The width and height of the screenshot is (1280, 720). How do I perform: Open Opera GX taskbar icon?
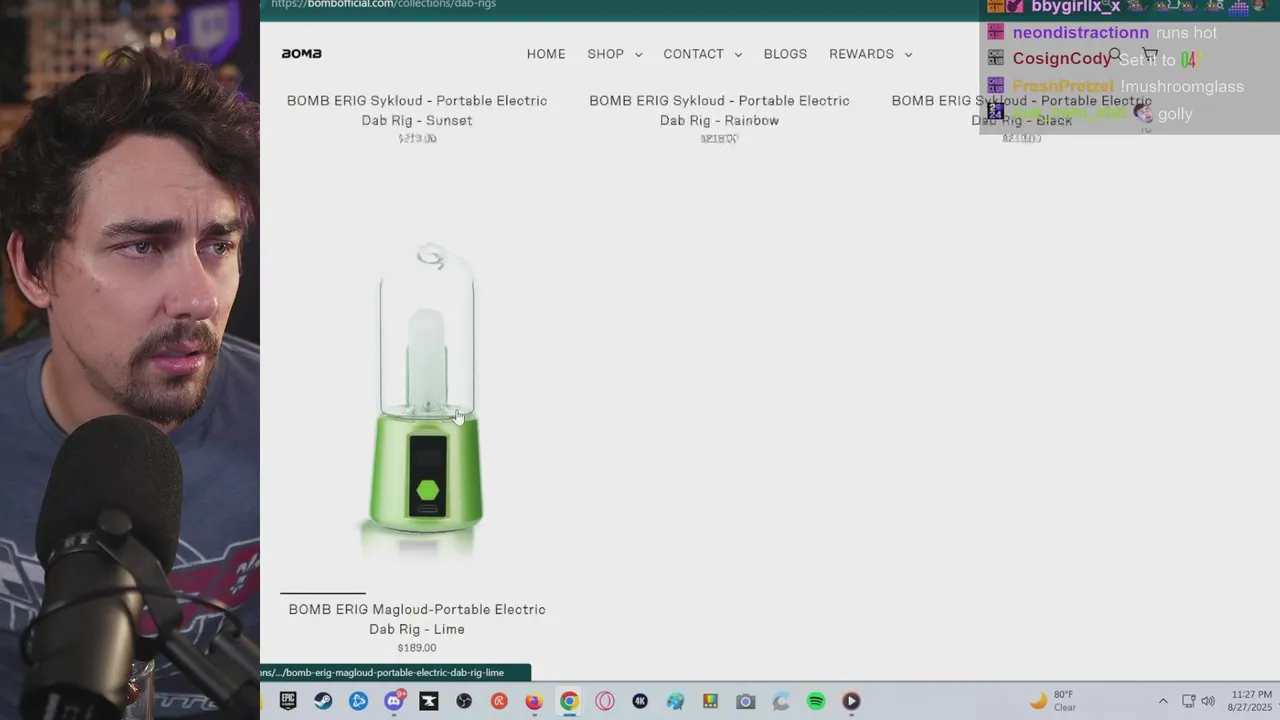coord(605,701)
